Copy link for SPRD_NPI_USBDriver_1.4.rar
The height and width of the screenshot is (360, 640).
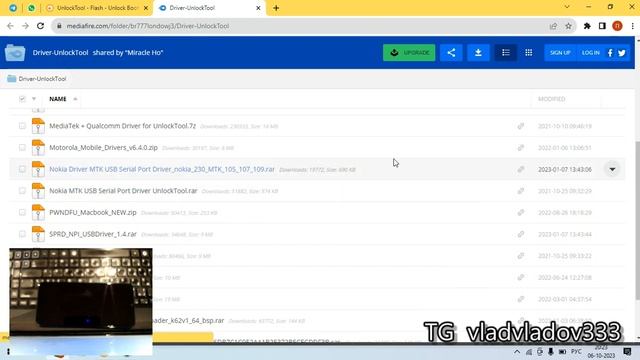pyautogui.click(x=520, y=234)
